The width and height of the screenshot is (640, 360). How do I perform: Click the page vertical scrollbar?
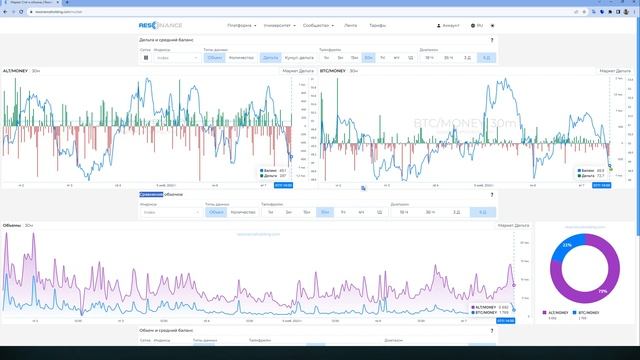638,127
